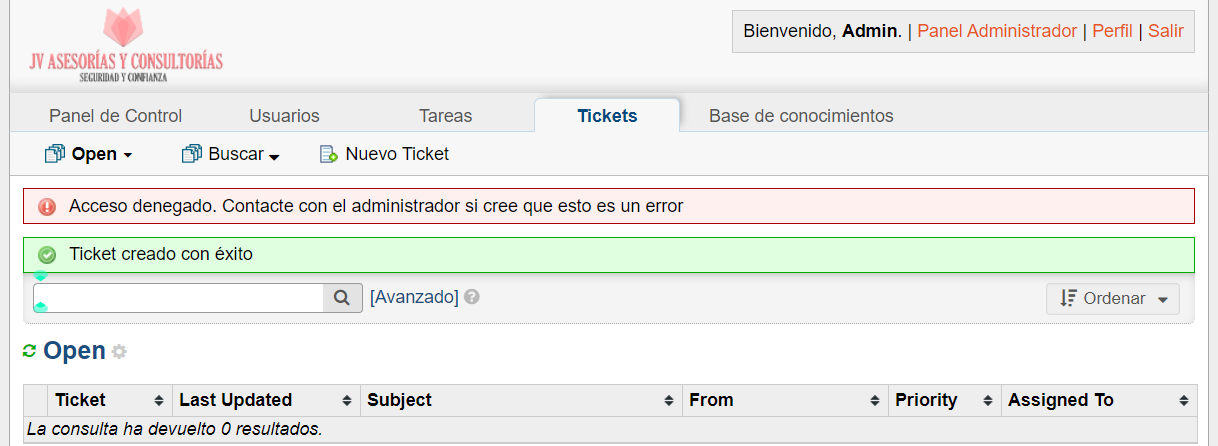Image resolution: width=1218 pixels, height=446 pixels.
Task: Switch to the Panel de Control tab
Action: [116, 116]
